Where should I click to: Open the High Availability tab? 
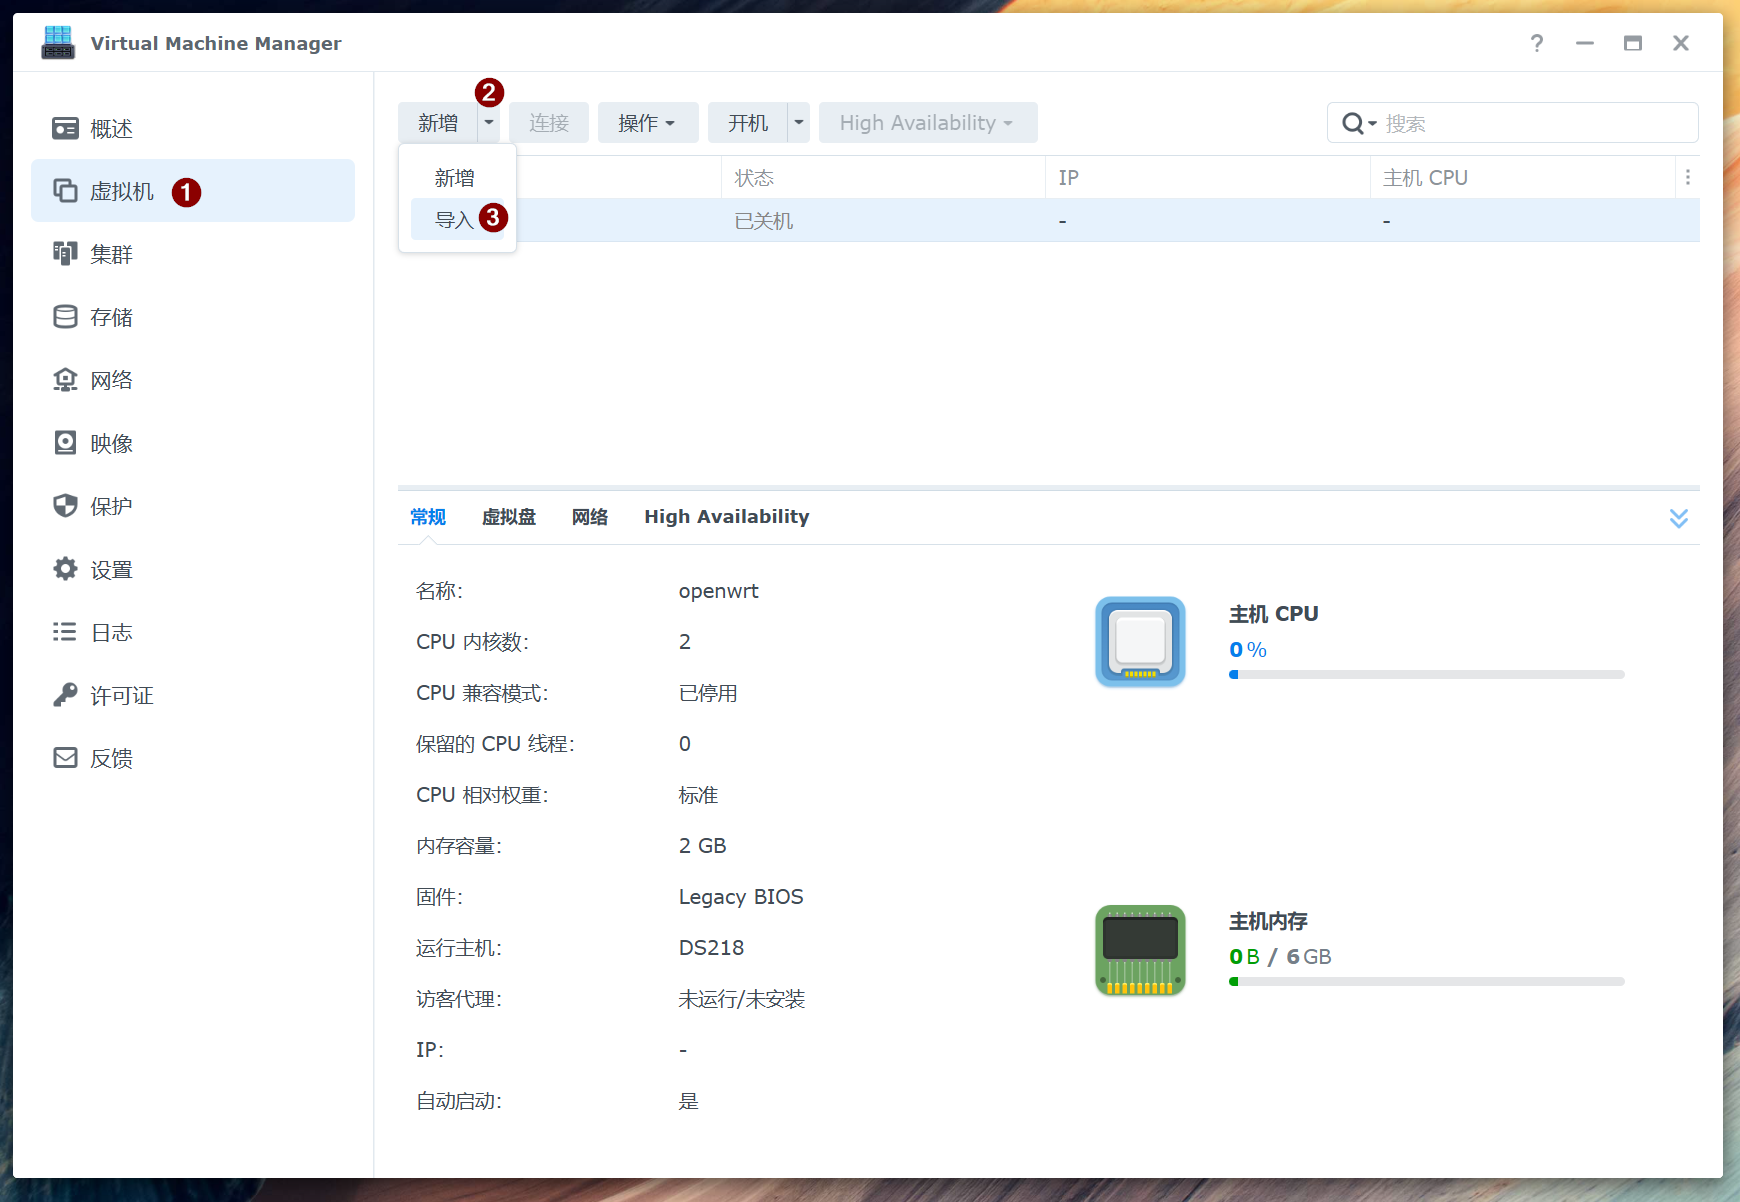click(x=726, y=517)
